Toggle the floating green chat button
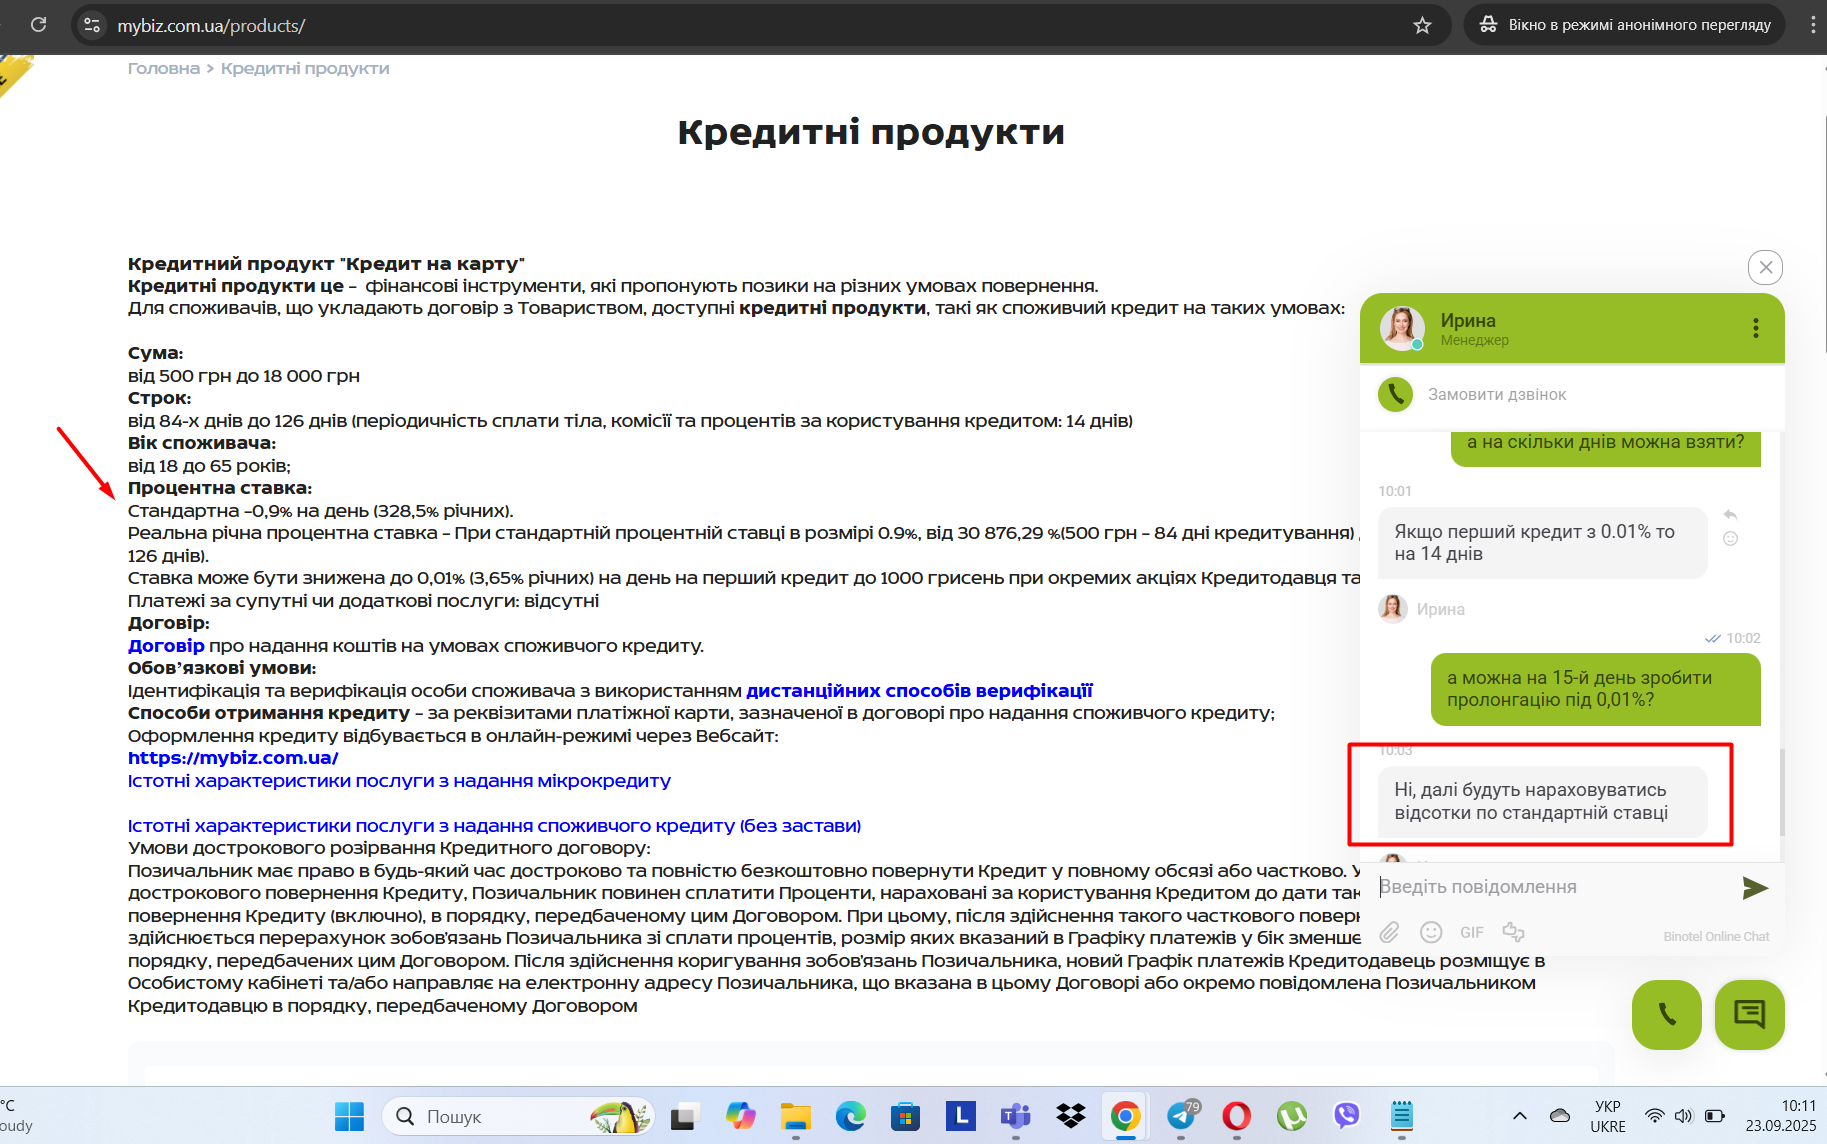Screen dimensions: 1827x1144 pyautogui.click(x=1750, y=1015)
